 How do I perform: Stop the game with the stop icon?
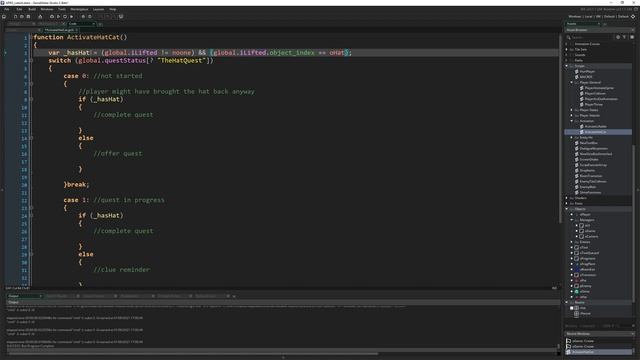(x=65, y=16)
